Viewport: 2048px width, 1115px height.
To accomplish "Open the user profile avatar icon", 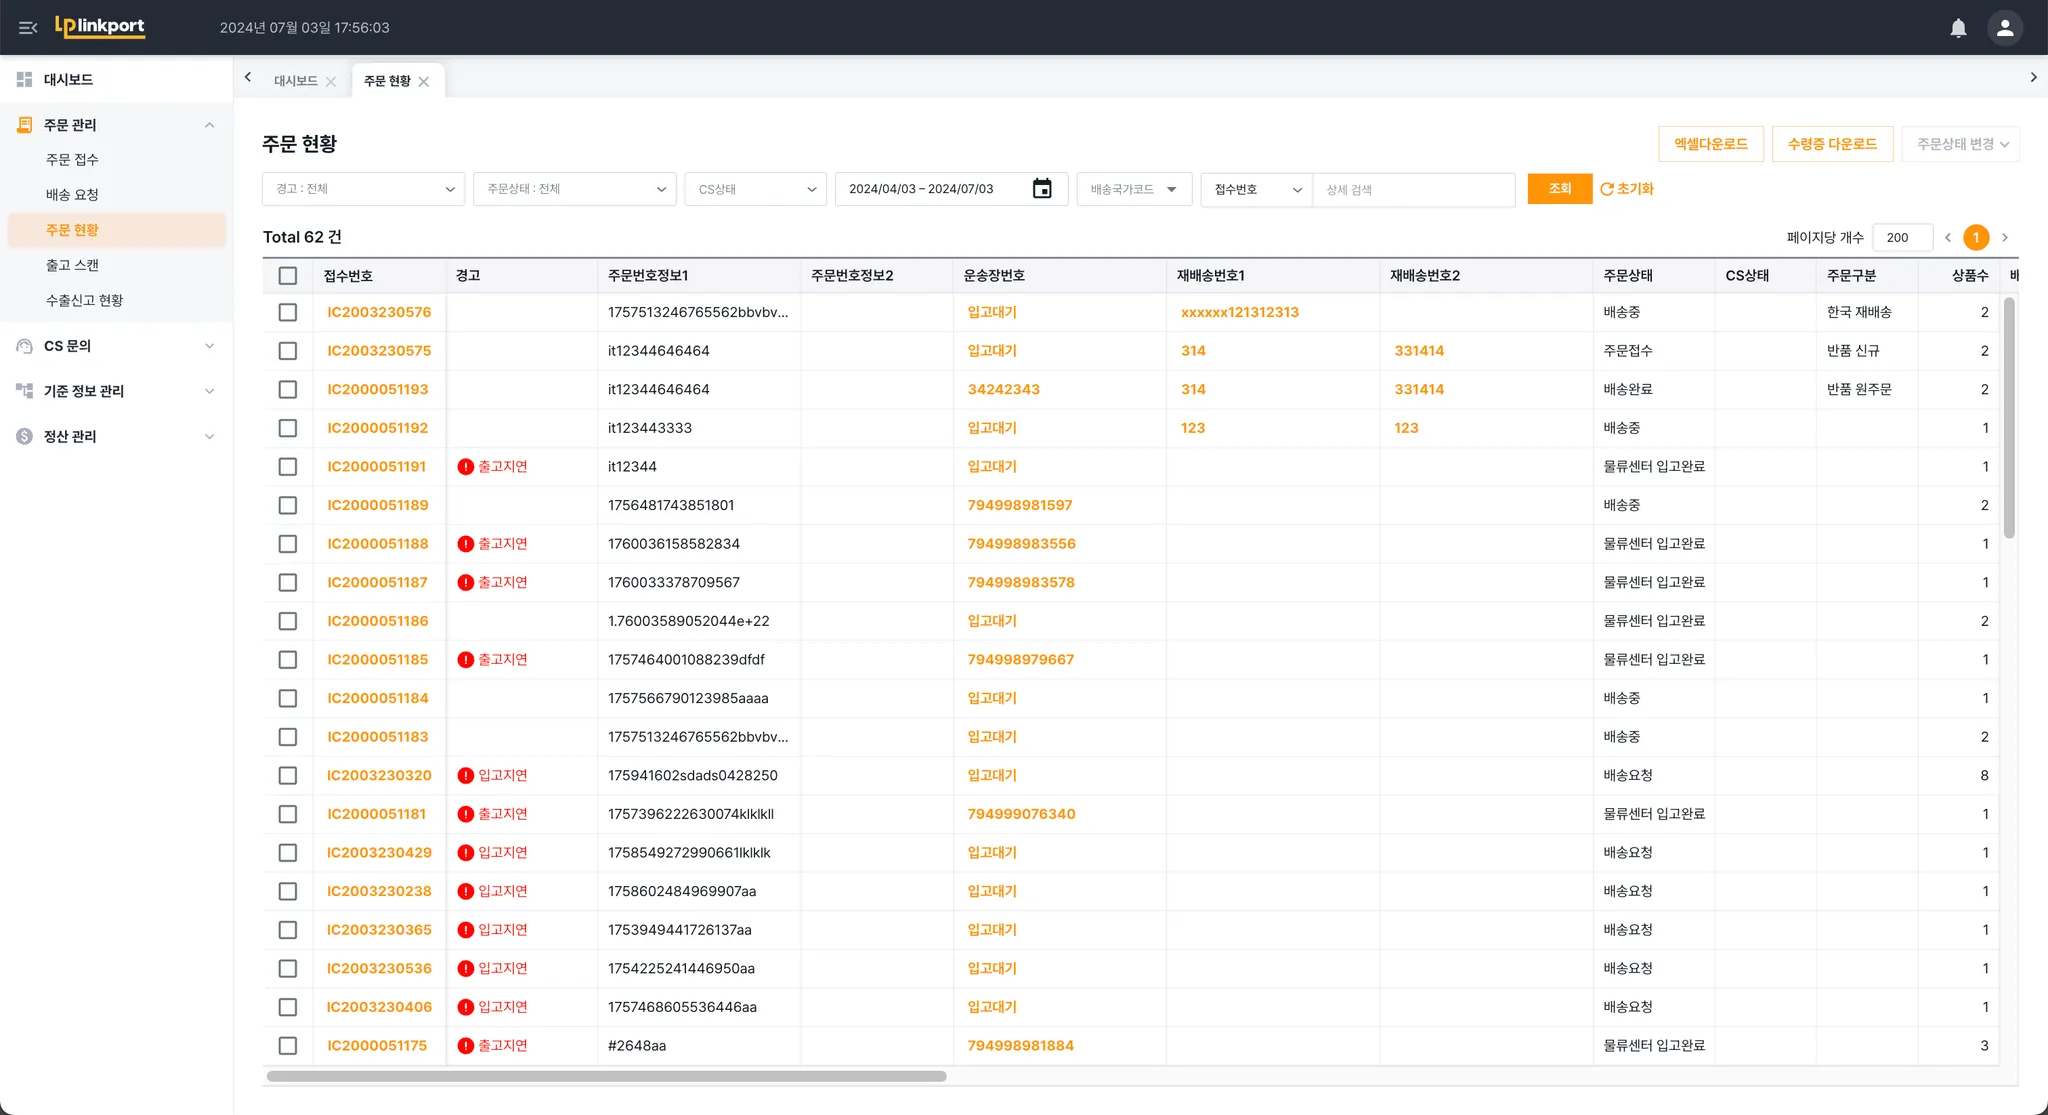I will [2004, 28].
